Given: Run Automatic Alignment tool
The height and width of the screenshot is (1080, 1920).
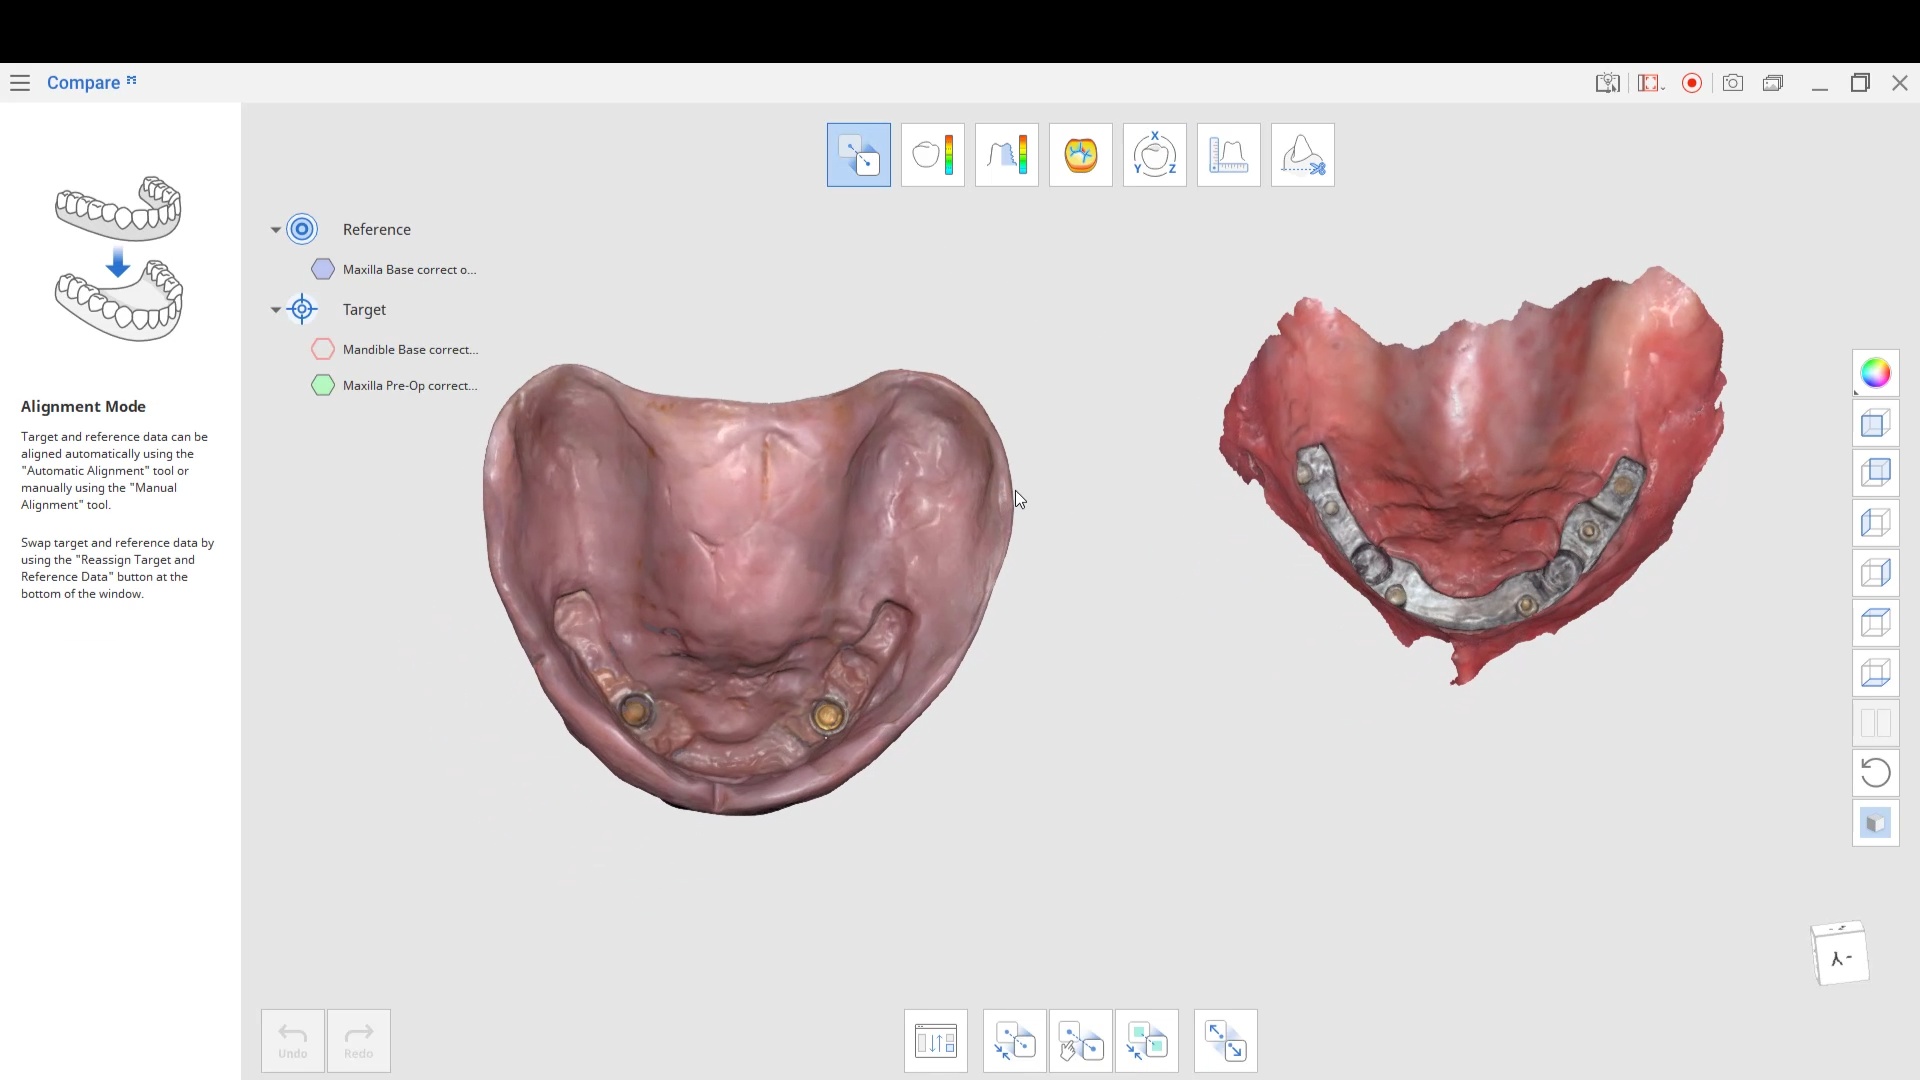Looking at the screenshot, I should [1014, 1041].
